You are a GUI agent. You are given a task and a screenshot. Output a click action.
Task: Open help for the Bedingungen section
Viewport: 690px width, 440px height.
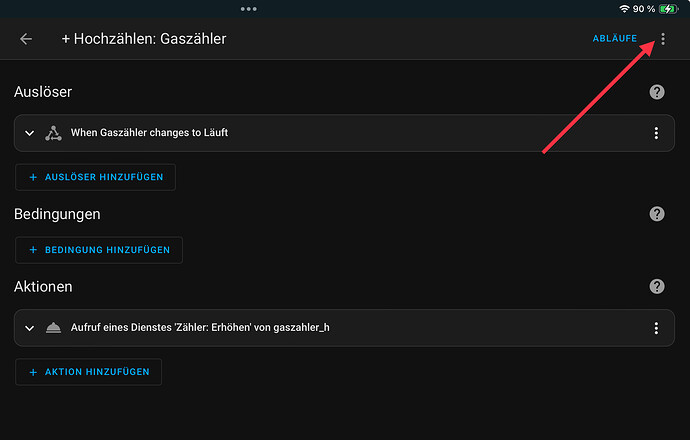657,214
